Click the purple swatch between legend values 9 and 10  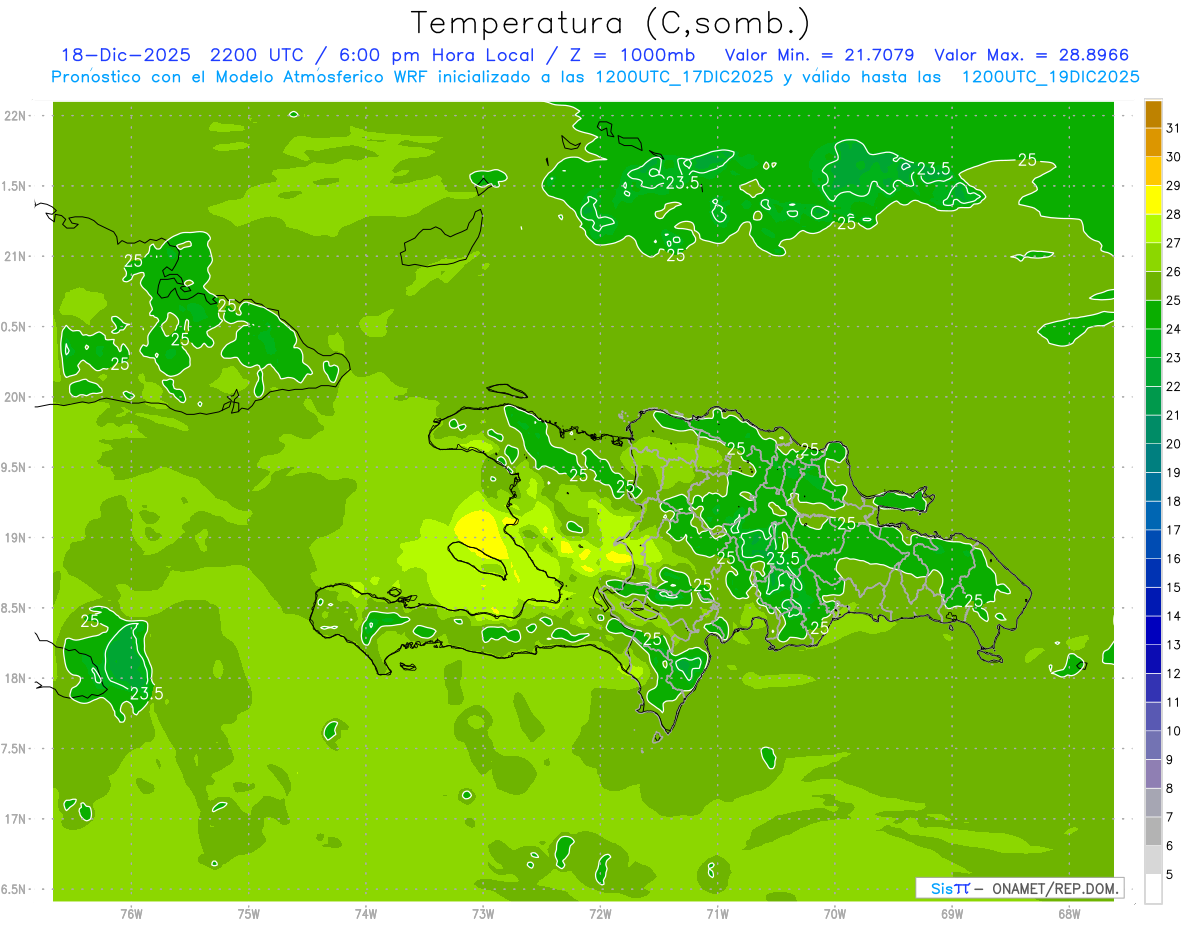[1153, 745]
